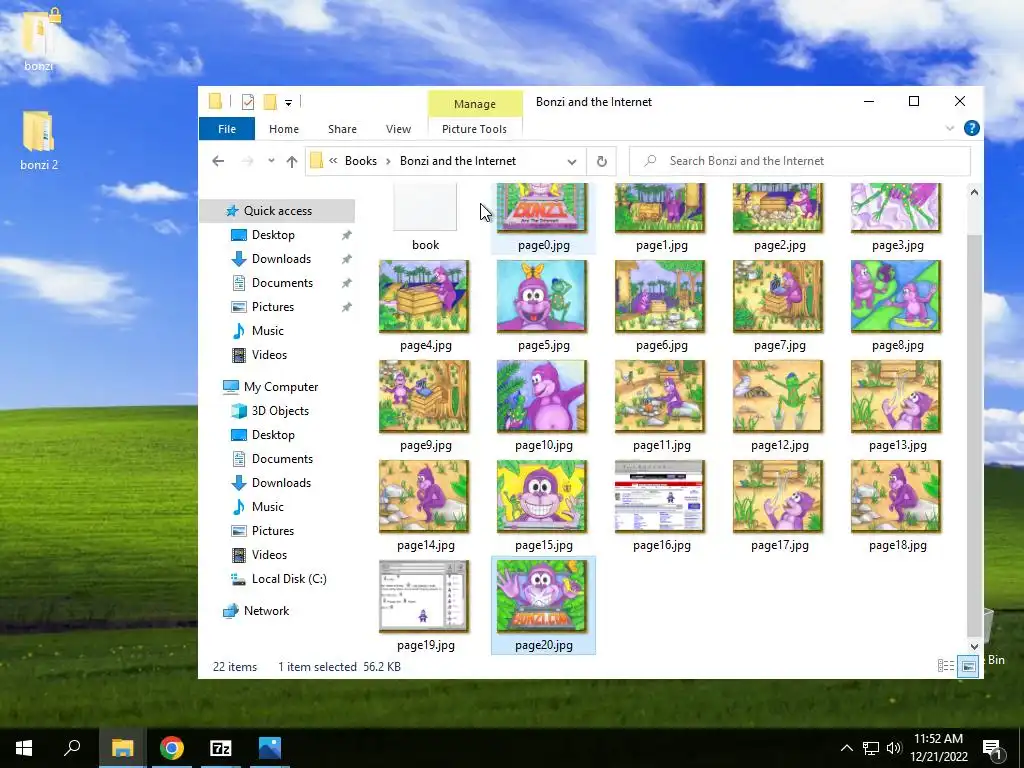Expand the ribbon with the chevron
This screenshot has height=768, width=1024.
[x=950, y=128]
